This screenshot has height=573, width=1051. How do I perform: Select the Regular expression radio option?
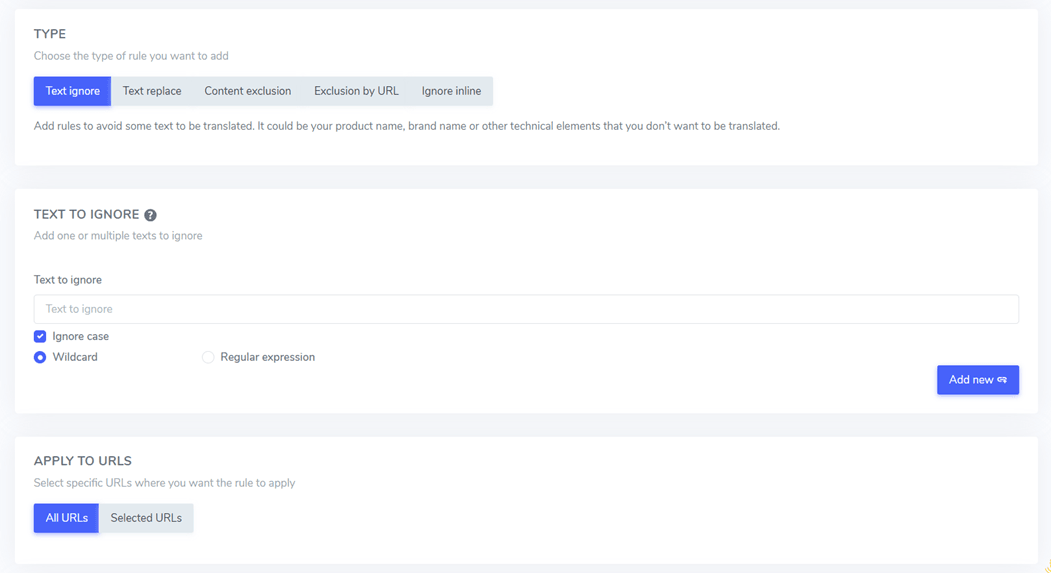(x=208, y=357)
